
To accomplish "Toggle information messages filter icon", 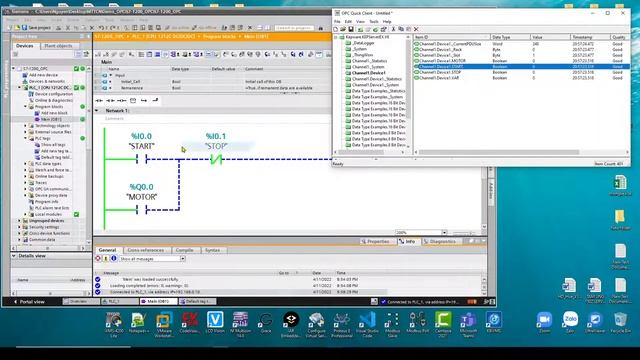I will point(113,259).
